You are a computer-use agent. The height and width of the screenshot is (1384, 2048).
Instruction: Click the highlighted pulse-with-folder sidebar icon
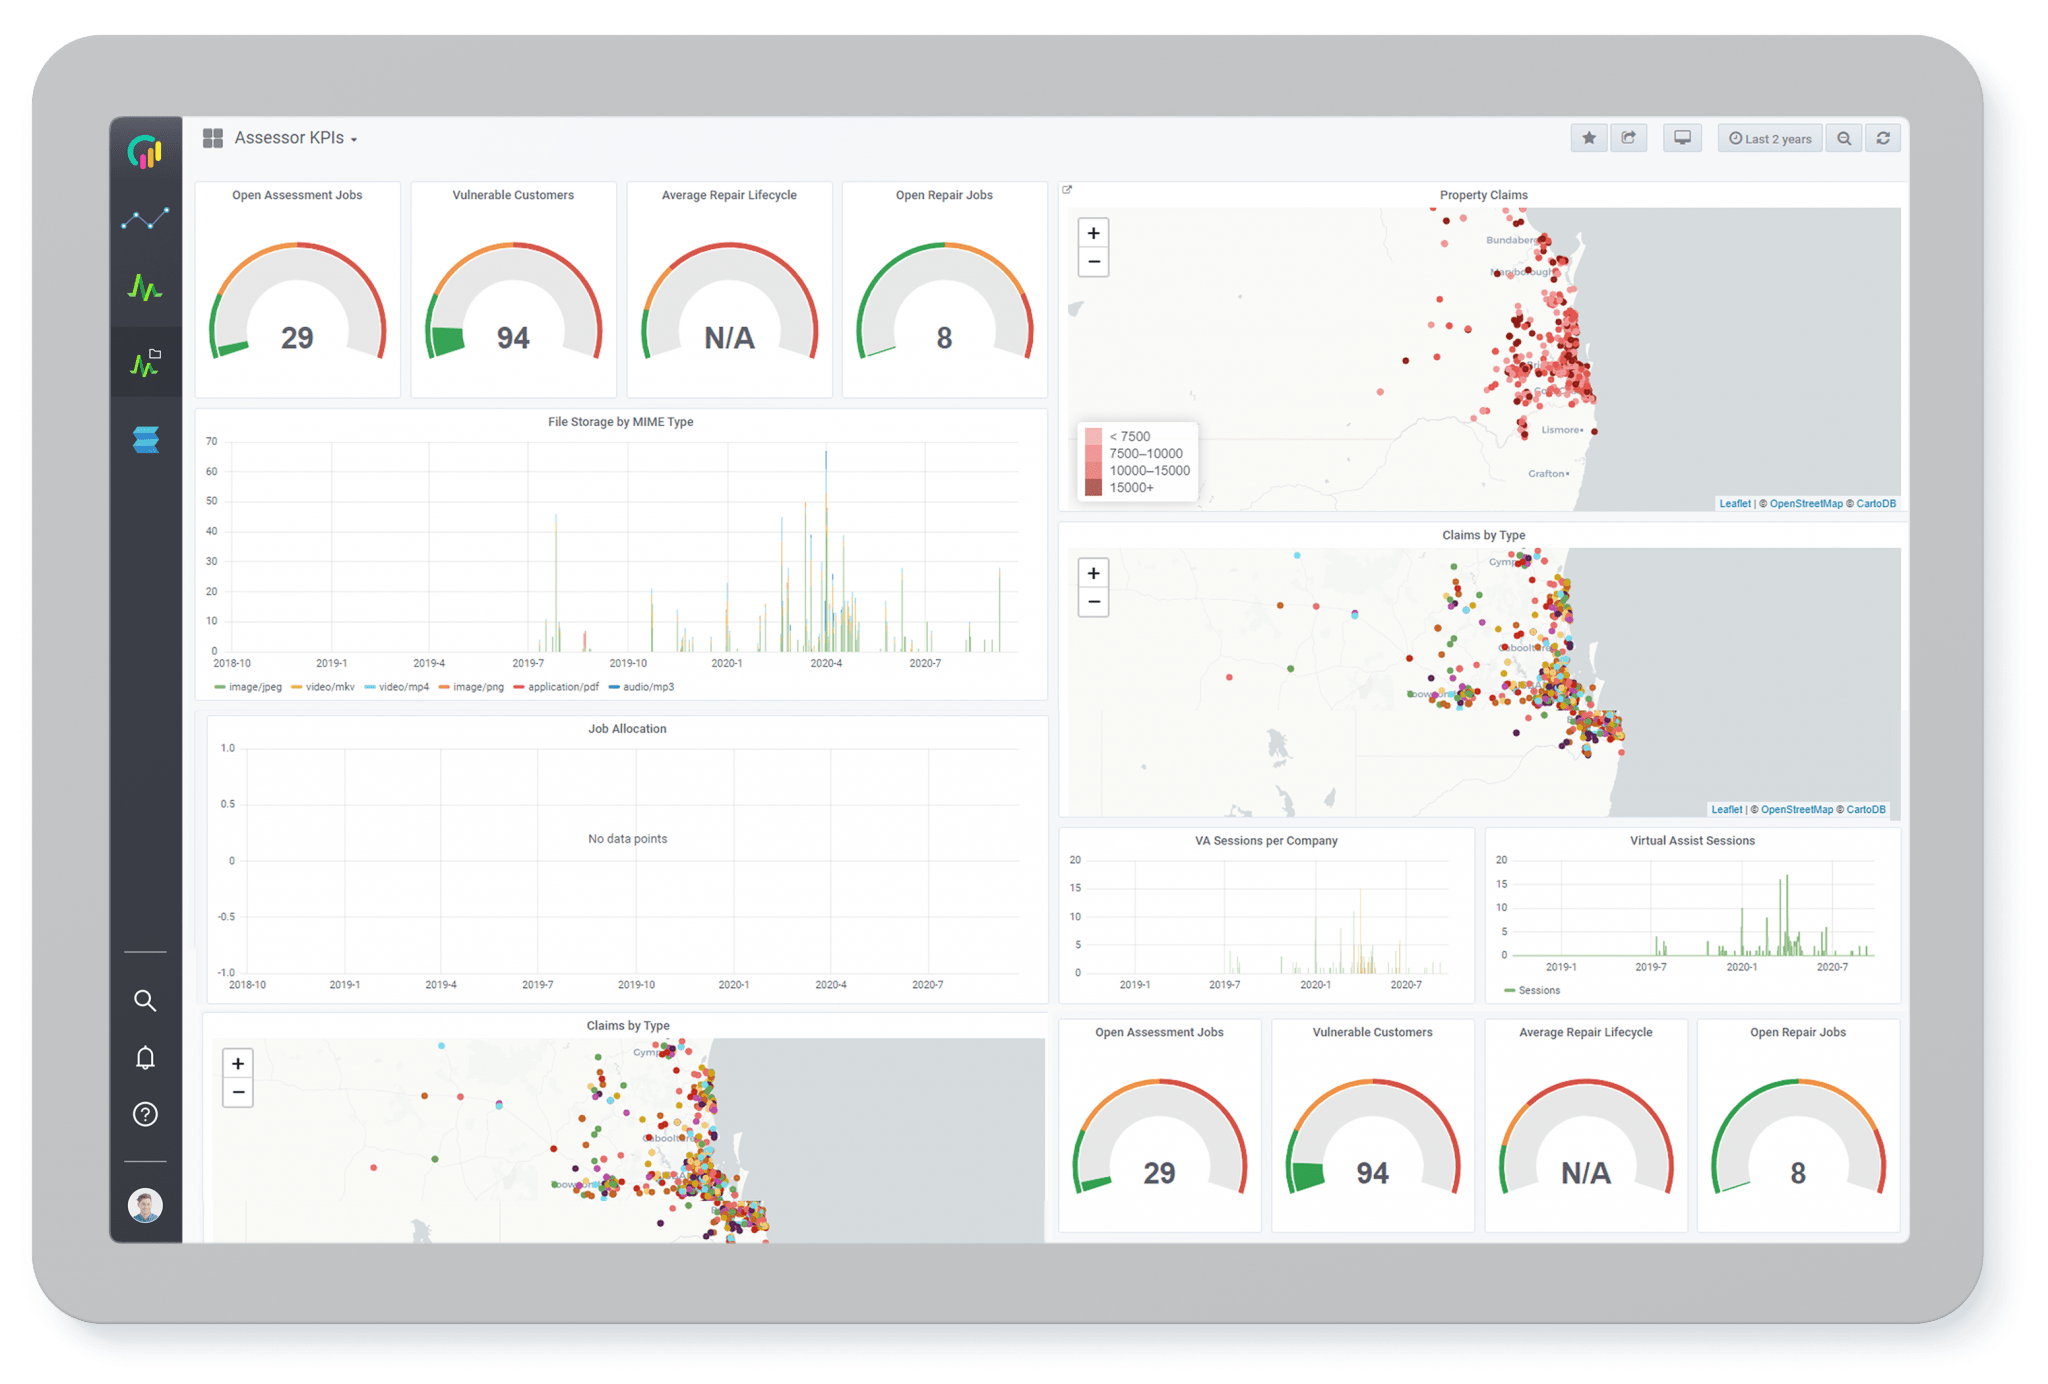coord(145,361)
